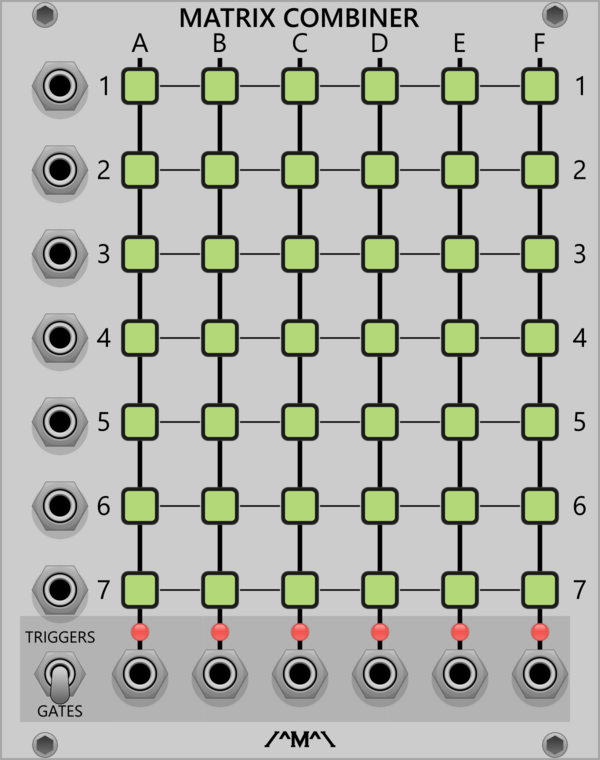Toggle matrix button F7
This screenshot has height=760, width=600.
540,590
